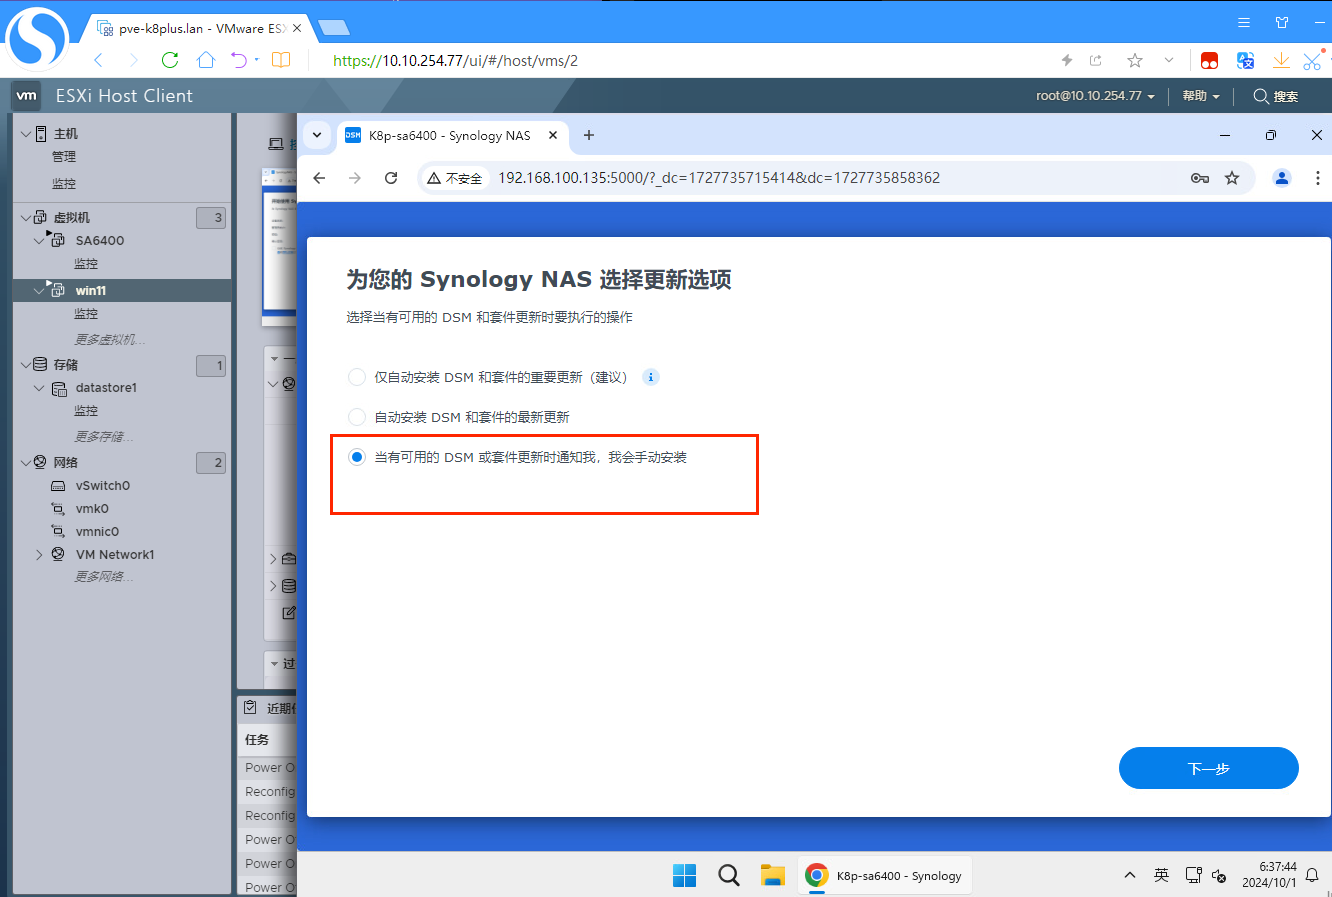The width and height of the screenshot is (1332, 897).
Task: Open the reading mode book icon
Action: click(281, 60)
